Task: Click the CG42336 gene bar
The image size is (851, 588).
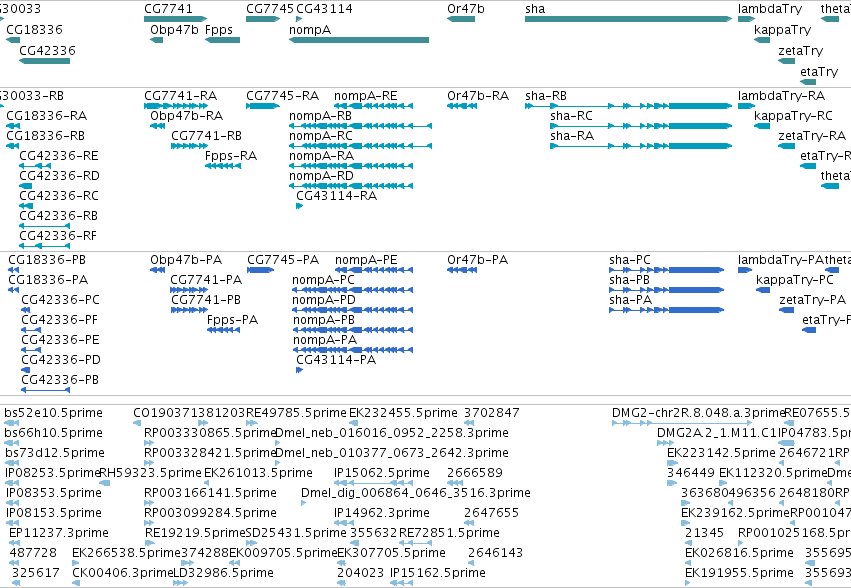Action: point(45,61)
